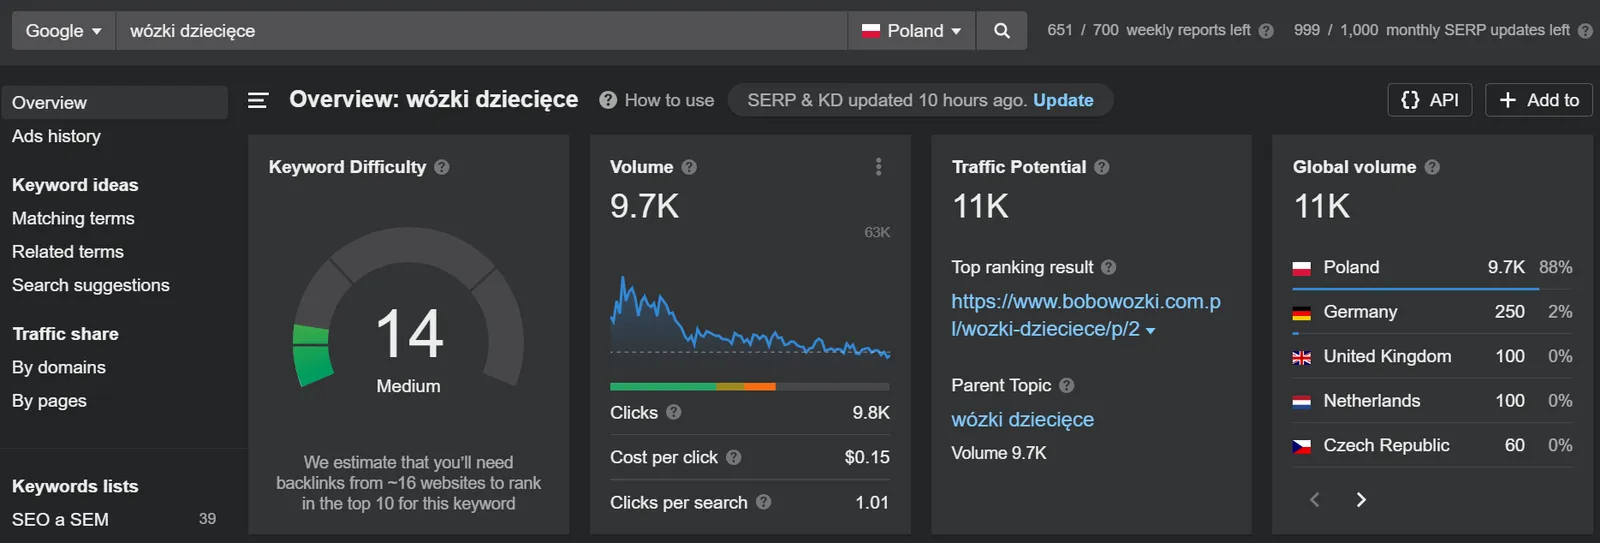Open the Google search engine dropdown

click(63, 31)
